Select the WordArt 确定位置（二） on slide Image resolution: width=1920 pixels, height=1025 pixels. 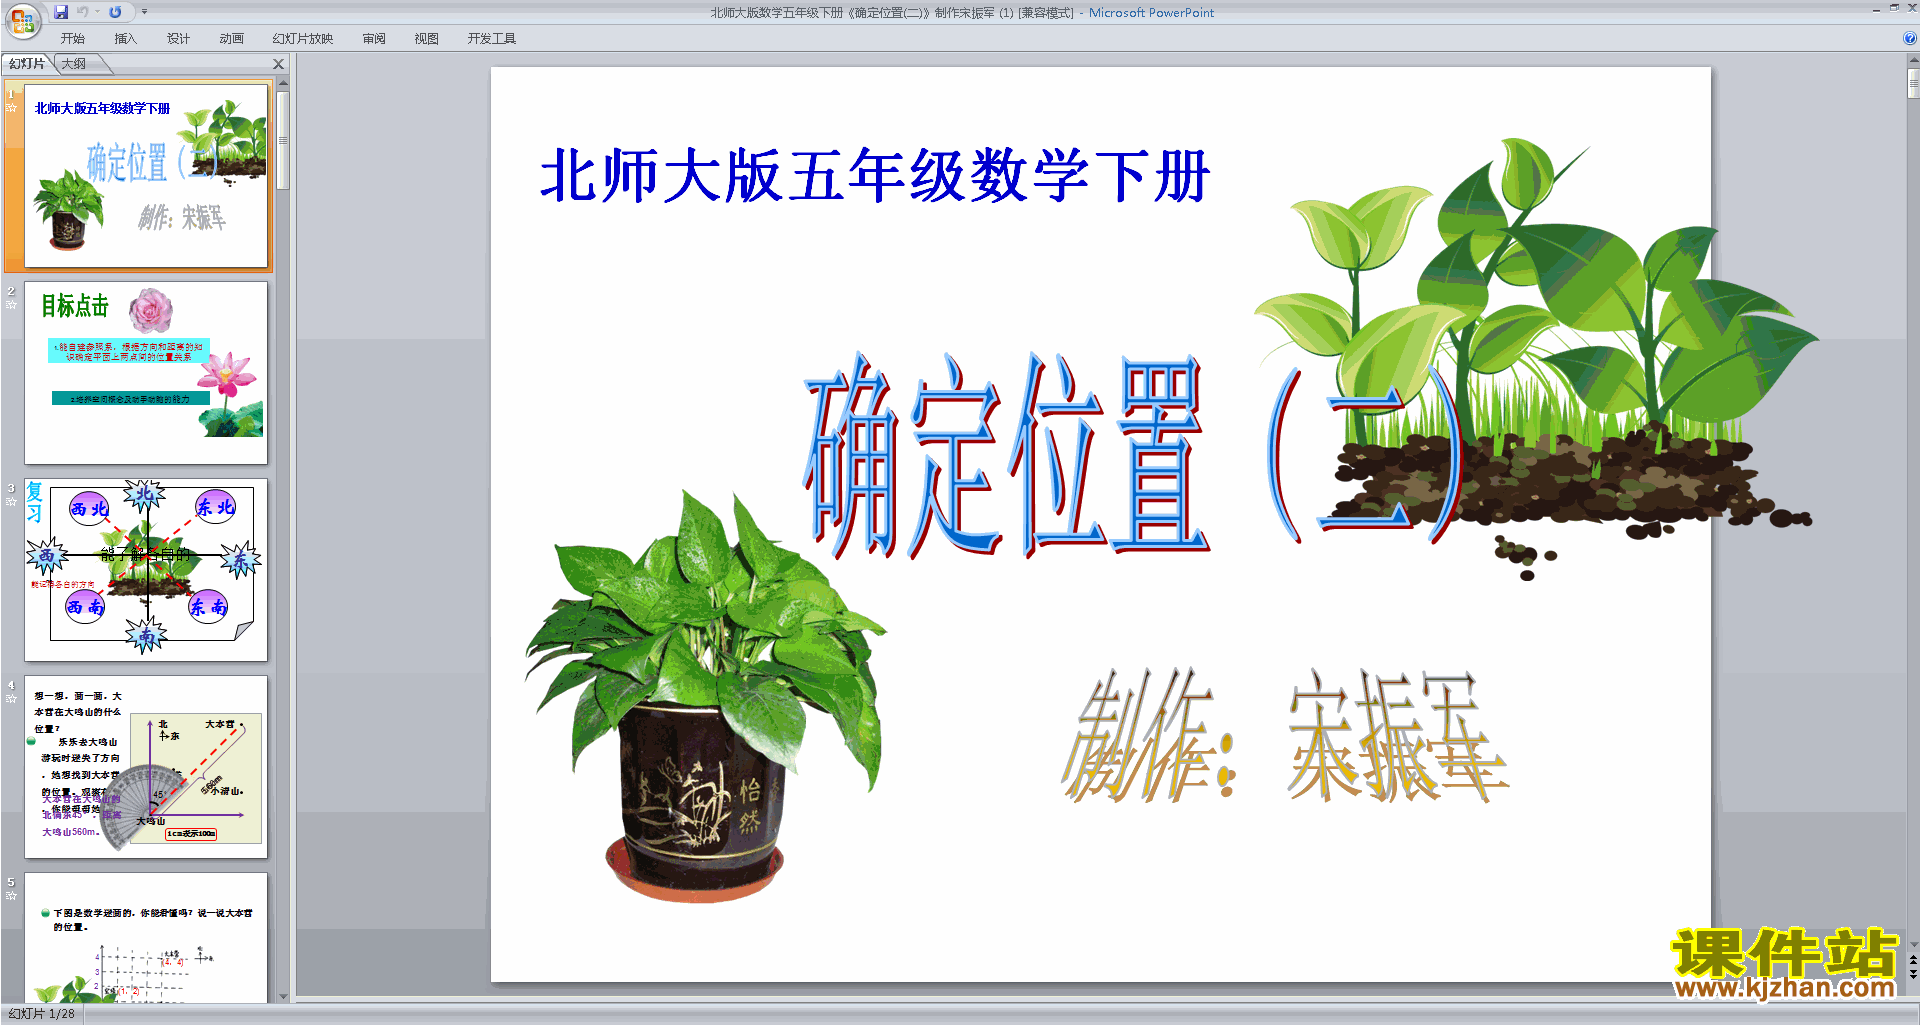click(1133, 455)
